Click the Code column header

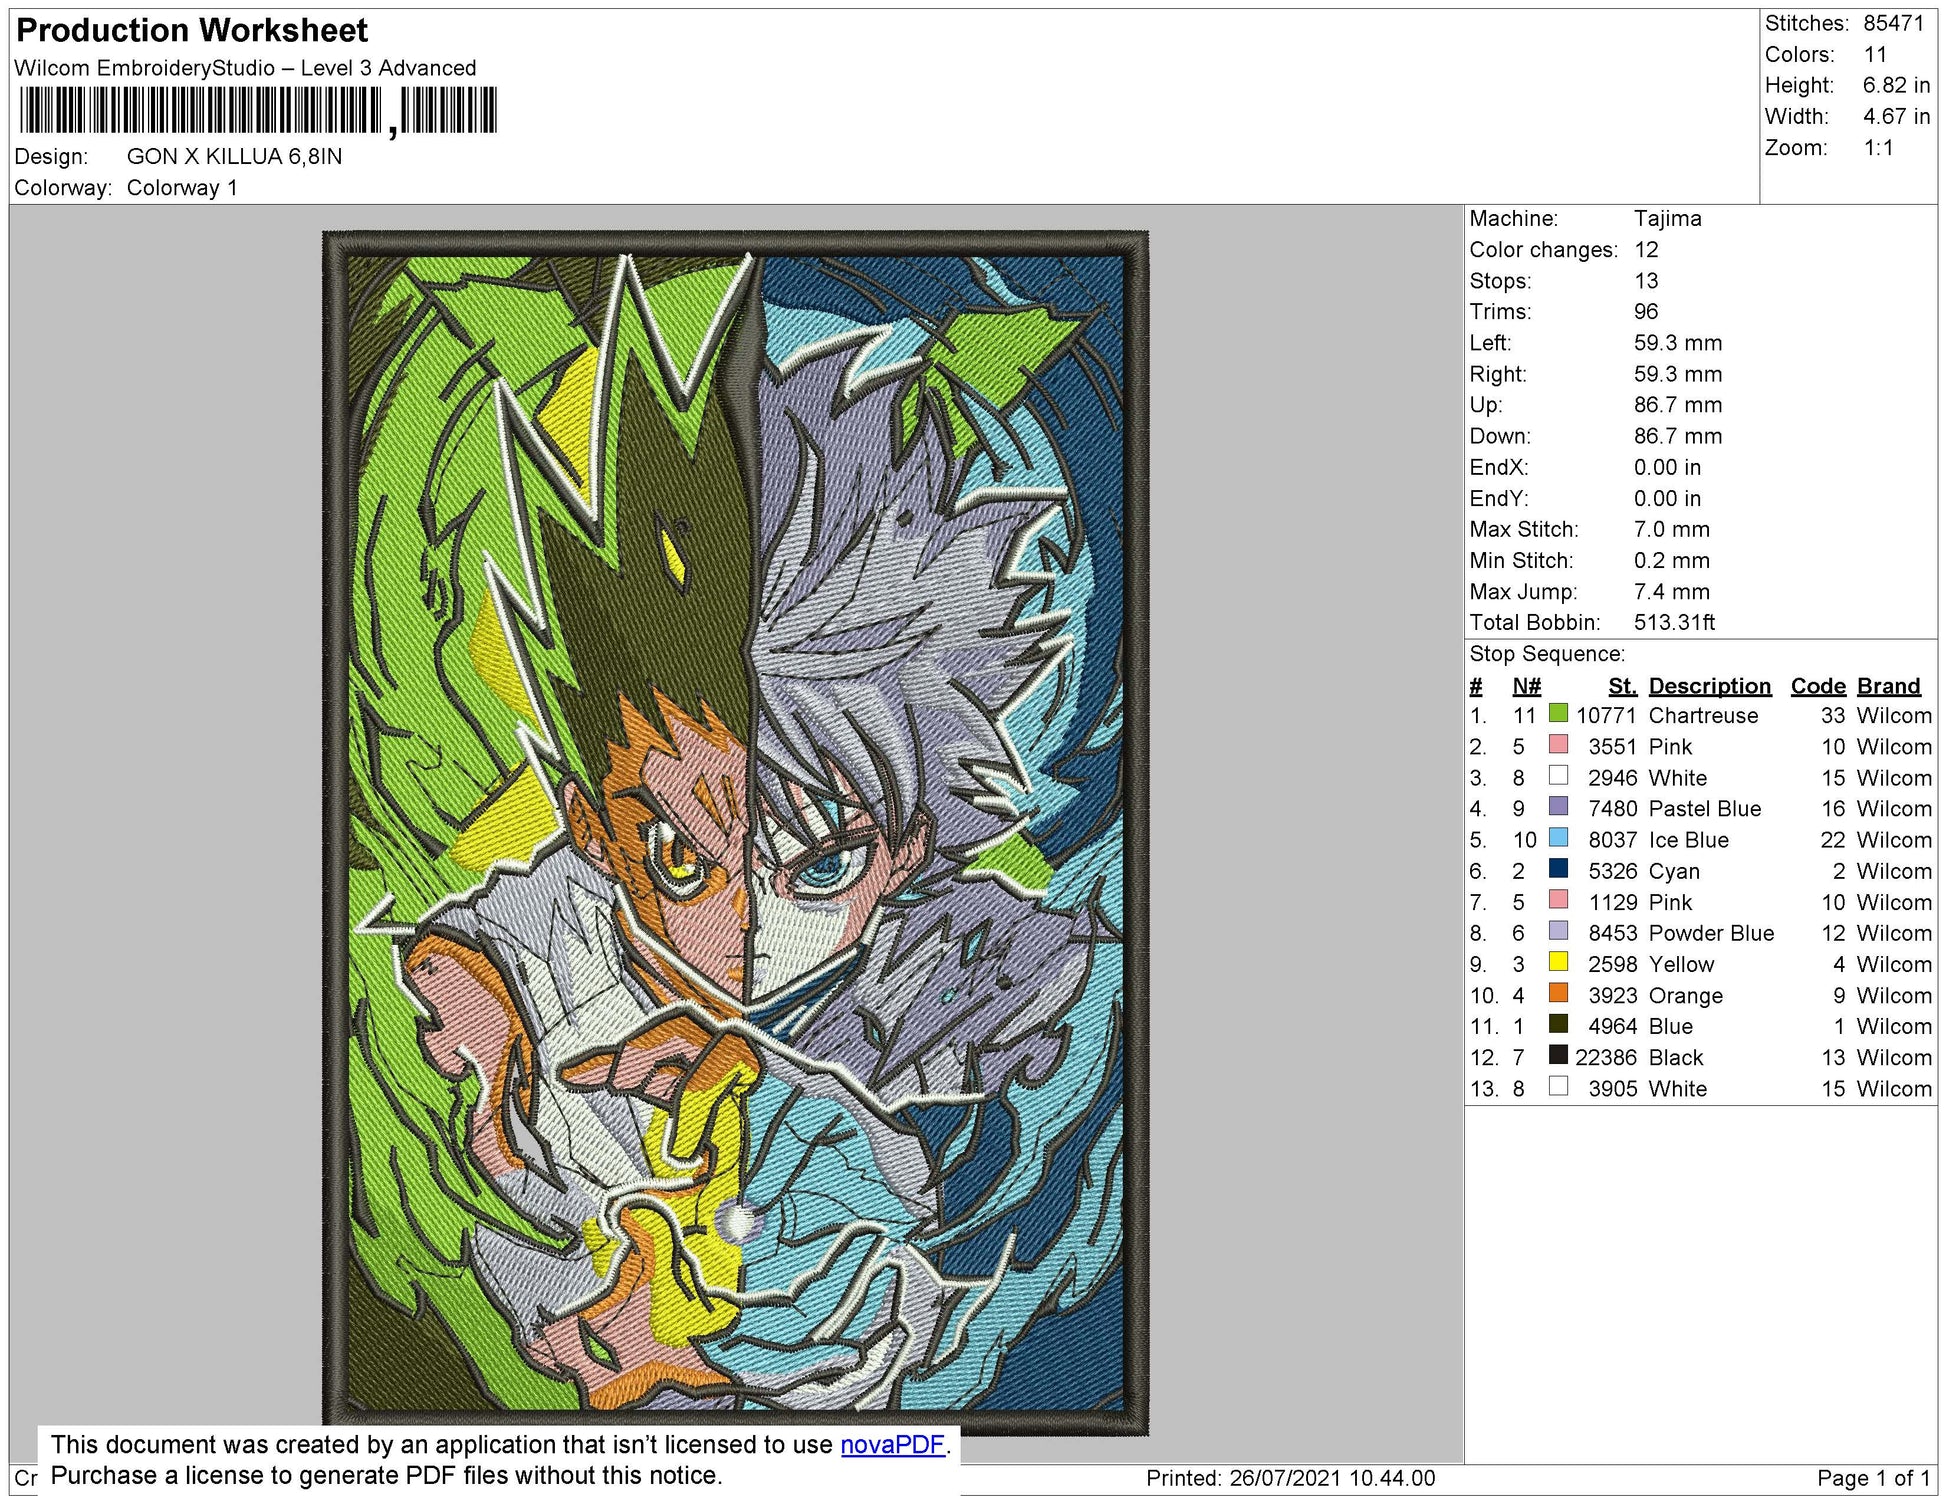coord(1817,686)
